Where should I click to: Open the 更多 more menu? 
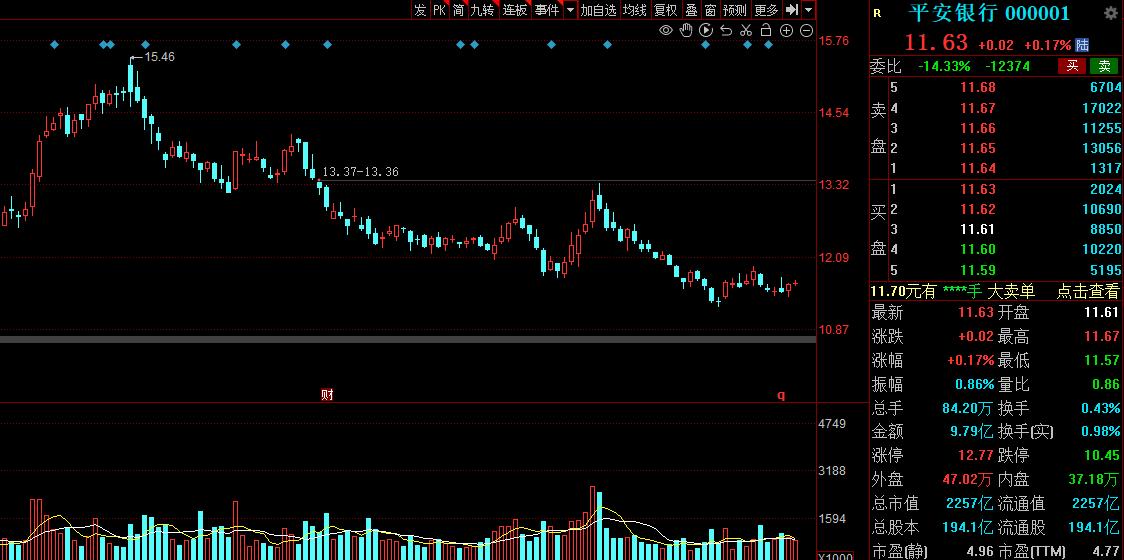click(766, 10)
